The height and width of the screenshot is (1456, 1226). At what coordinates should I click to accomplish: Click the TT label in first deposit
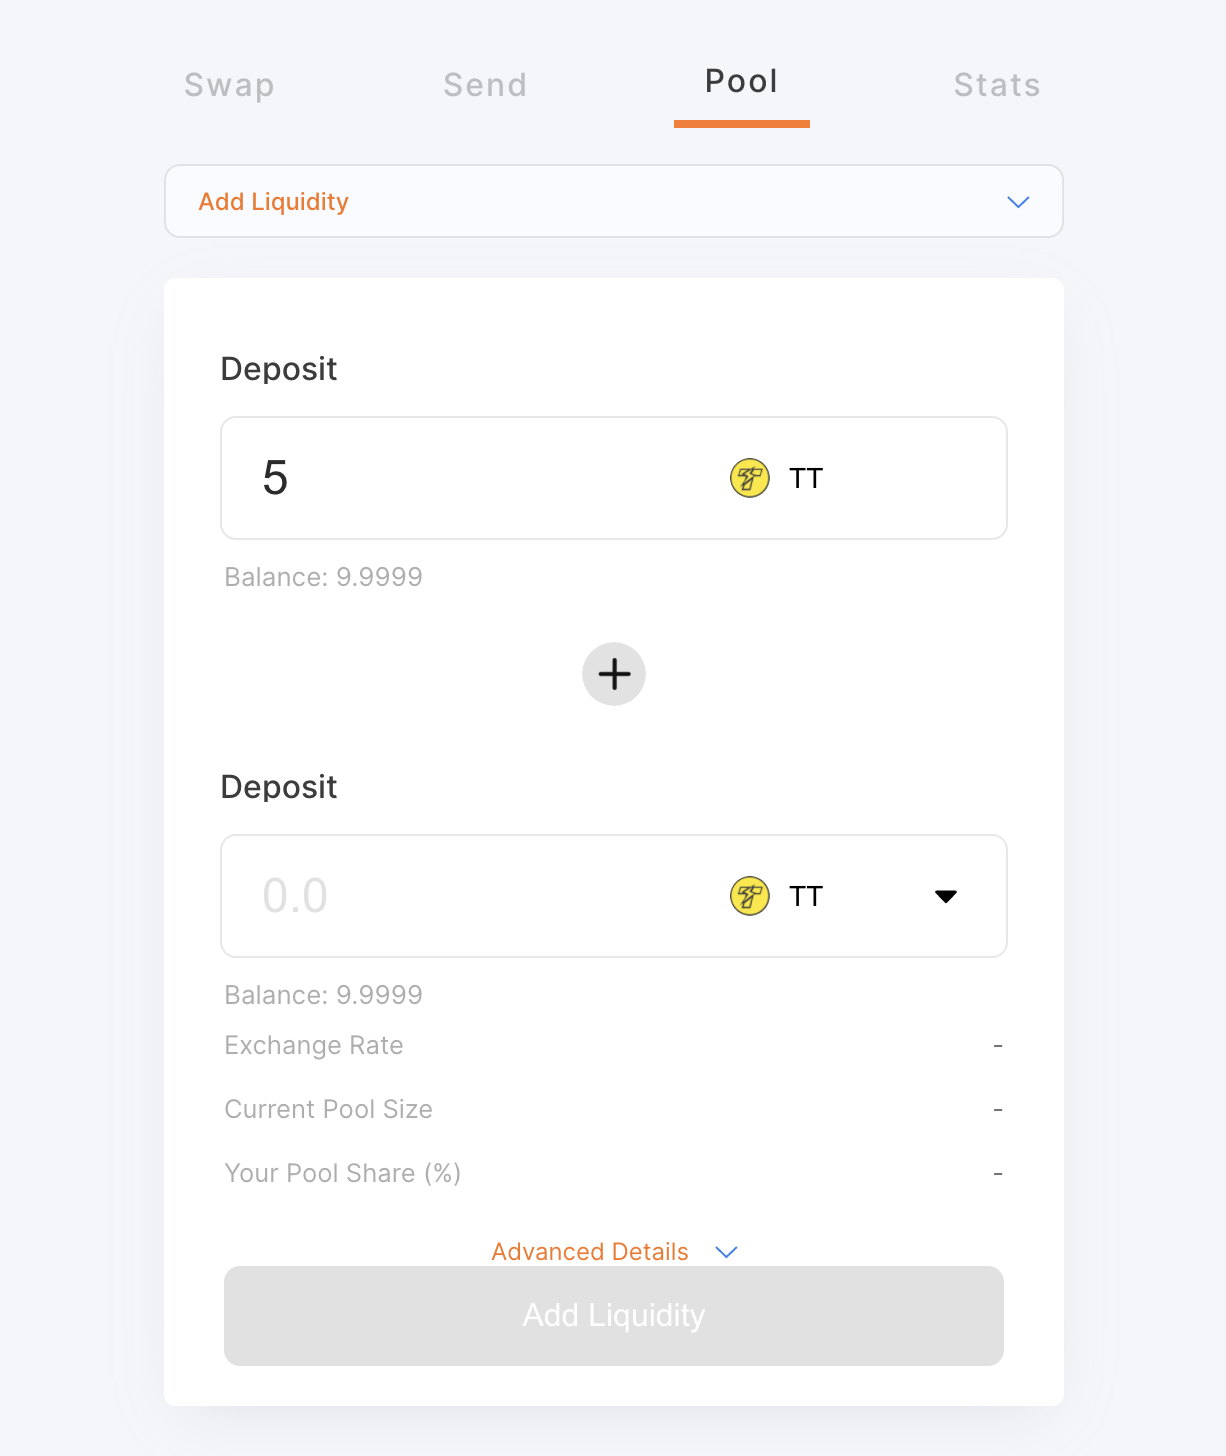click(806, 478)
